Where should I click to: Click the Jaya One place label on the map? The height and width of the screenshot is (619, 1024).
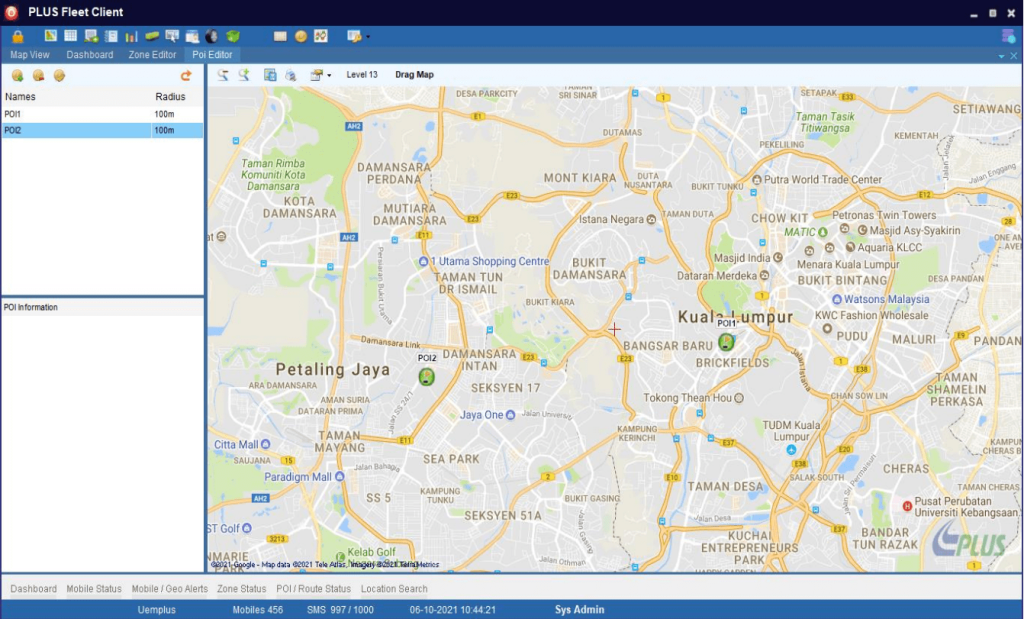click(x=481, y=415)
